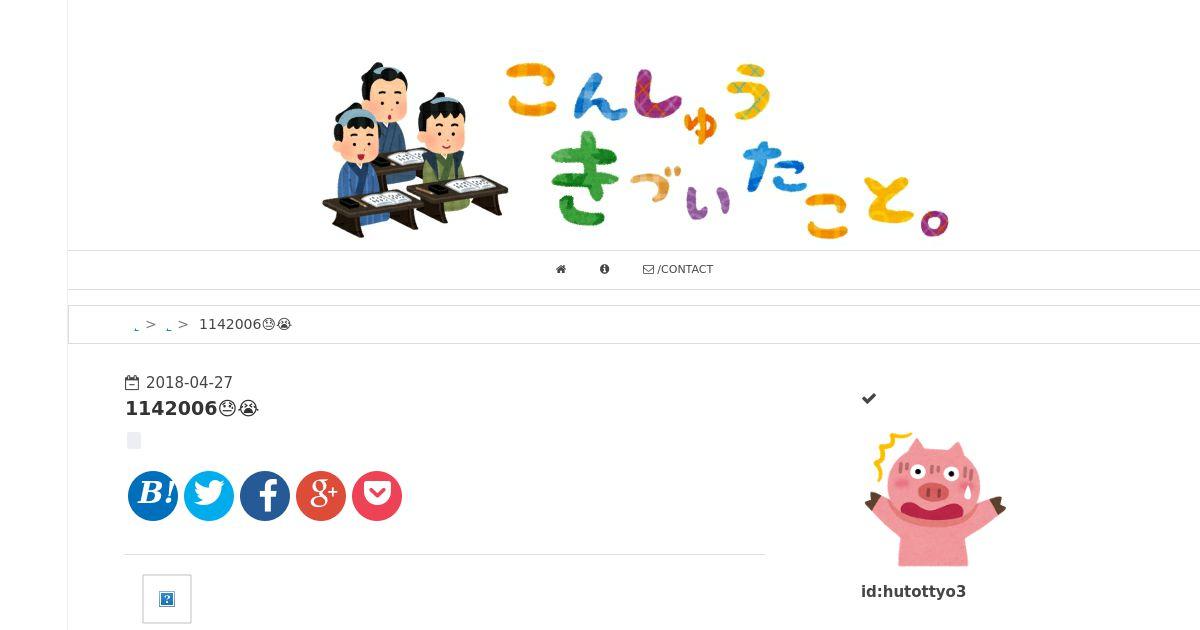The image size is (1200, 630).
Task: Share post on Google Plus icon
Action: 321,496
